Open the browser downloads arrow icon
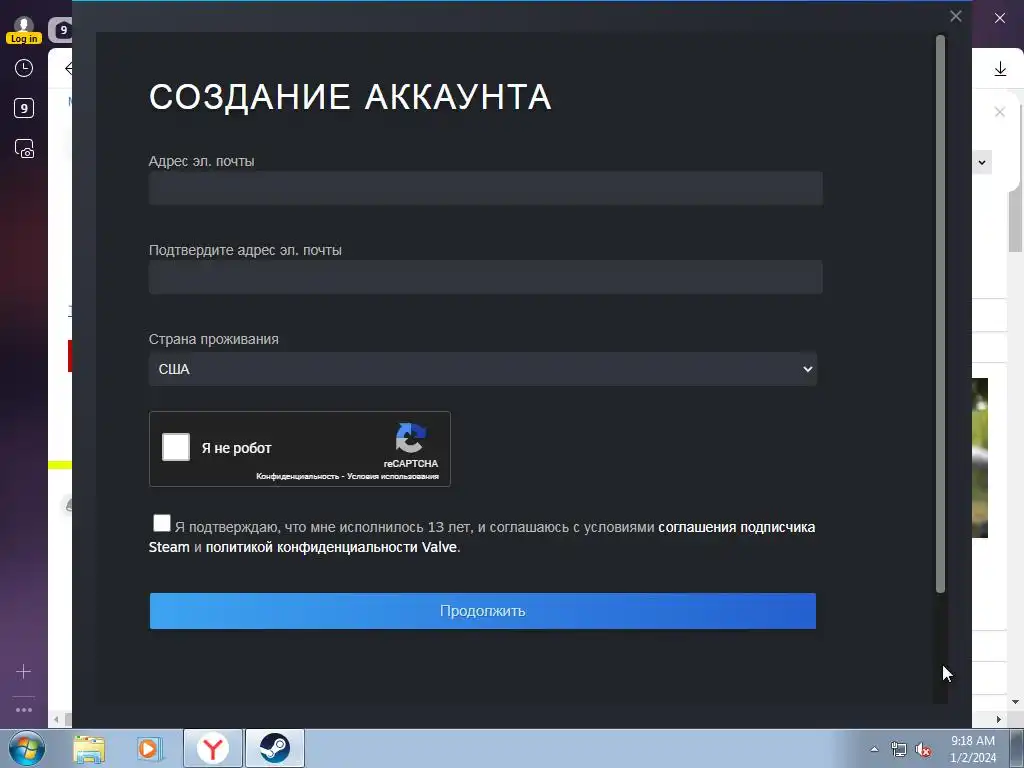This screenshot has width=1024, height=768. tap(1000, 69)
